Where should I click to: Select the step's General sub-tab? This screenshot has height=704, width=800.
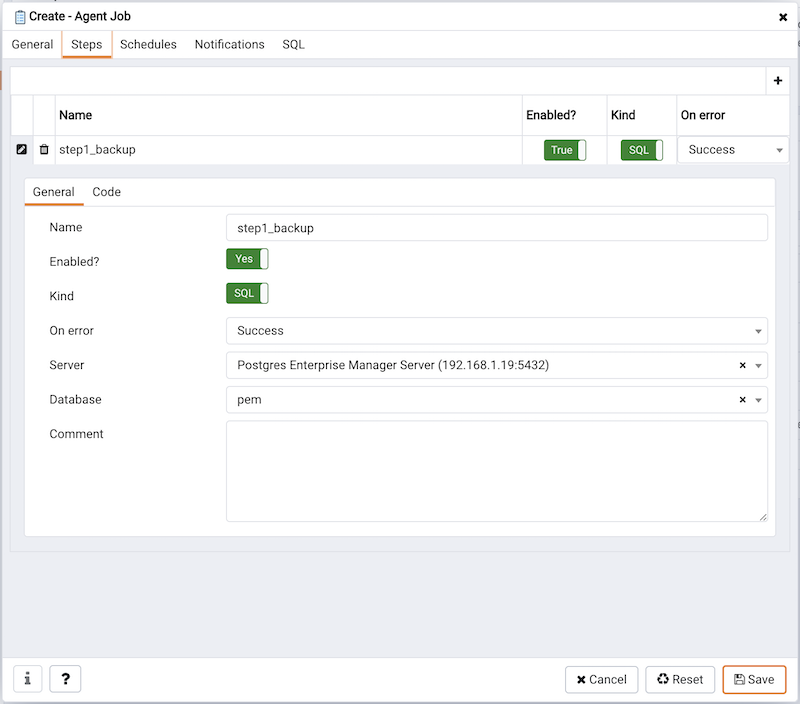tap(54, 192)
